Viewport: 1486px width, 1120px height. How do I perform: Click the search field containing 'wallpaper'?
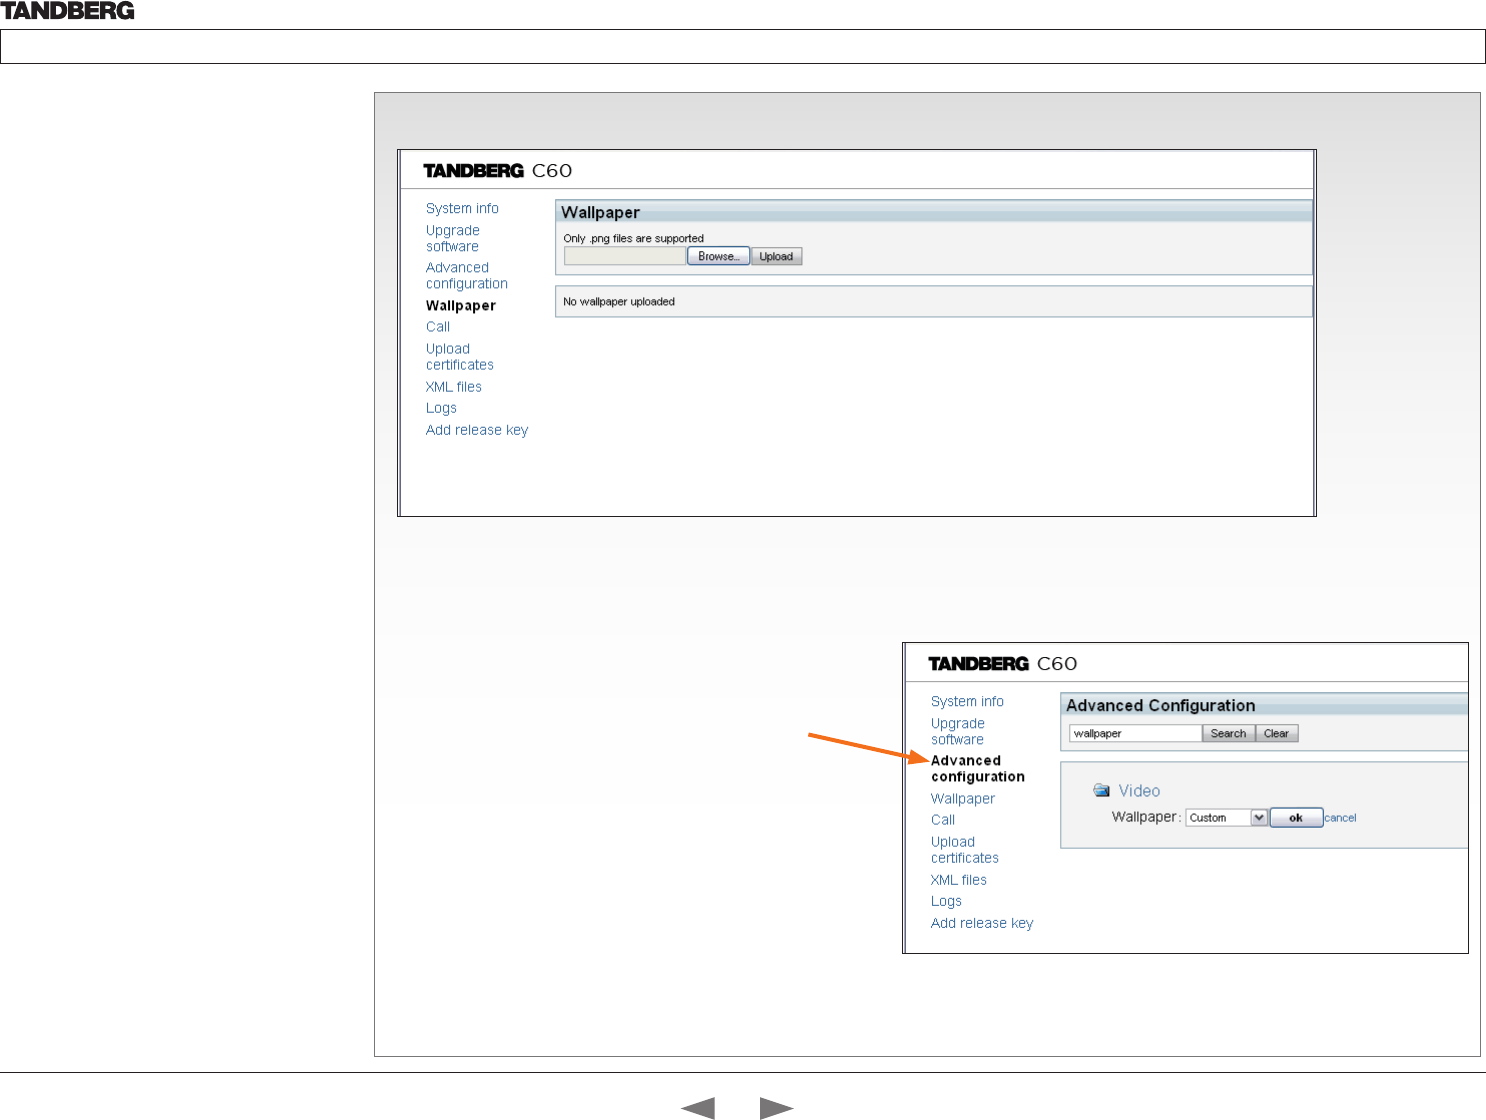(1136, 733)
